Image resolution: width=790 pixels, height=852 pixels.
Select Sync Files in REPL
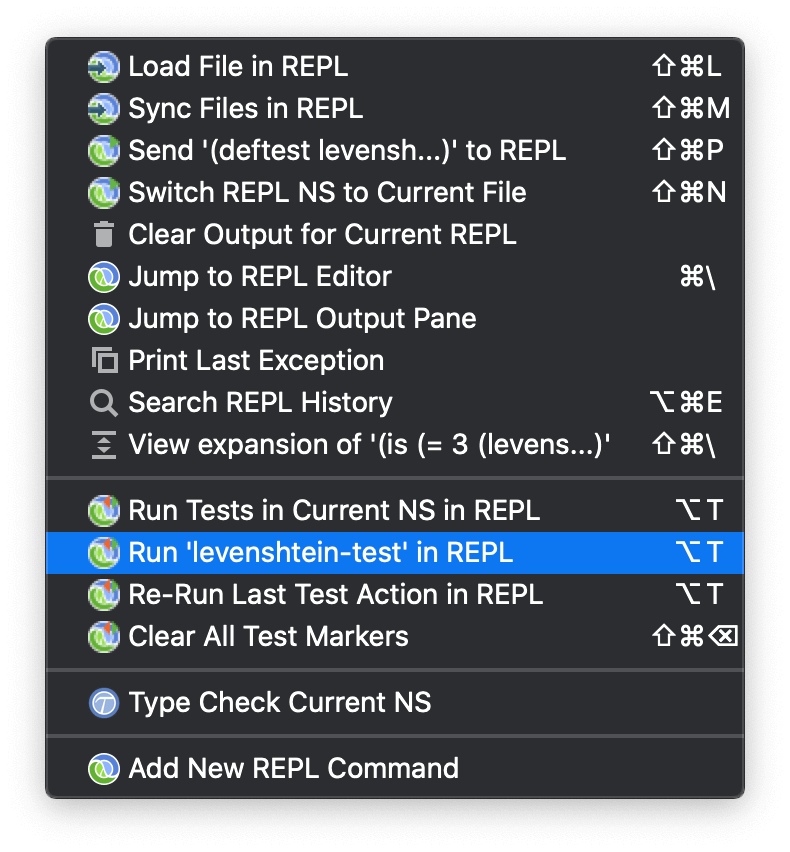point(395,109)
